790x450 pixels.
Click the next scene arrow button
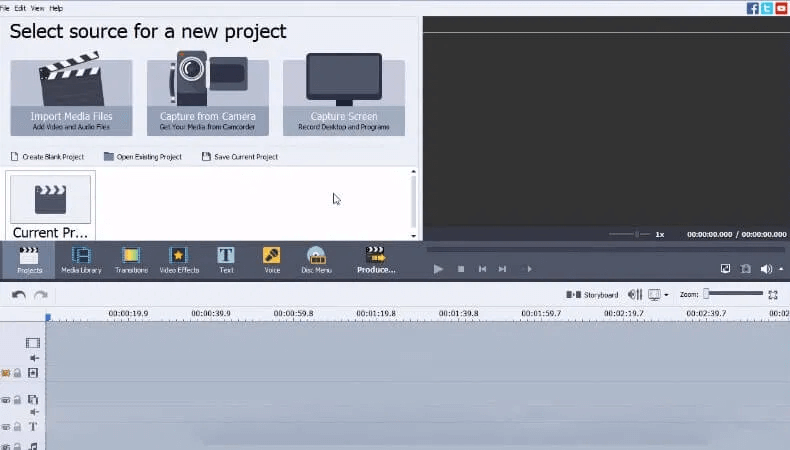pyautogui.click(x=529, y=269)
